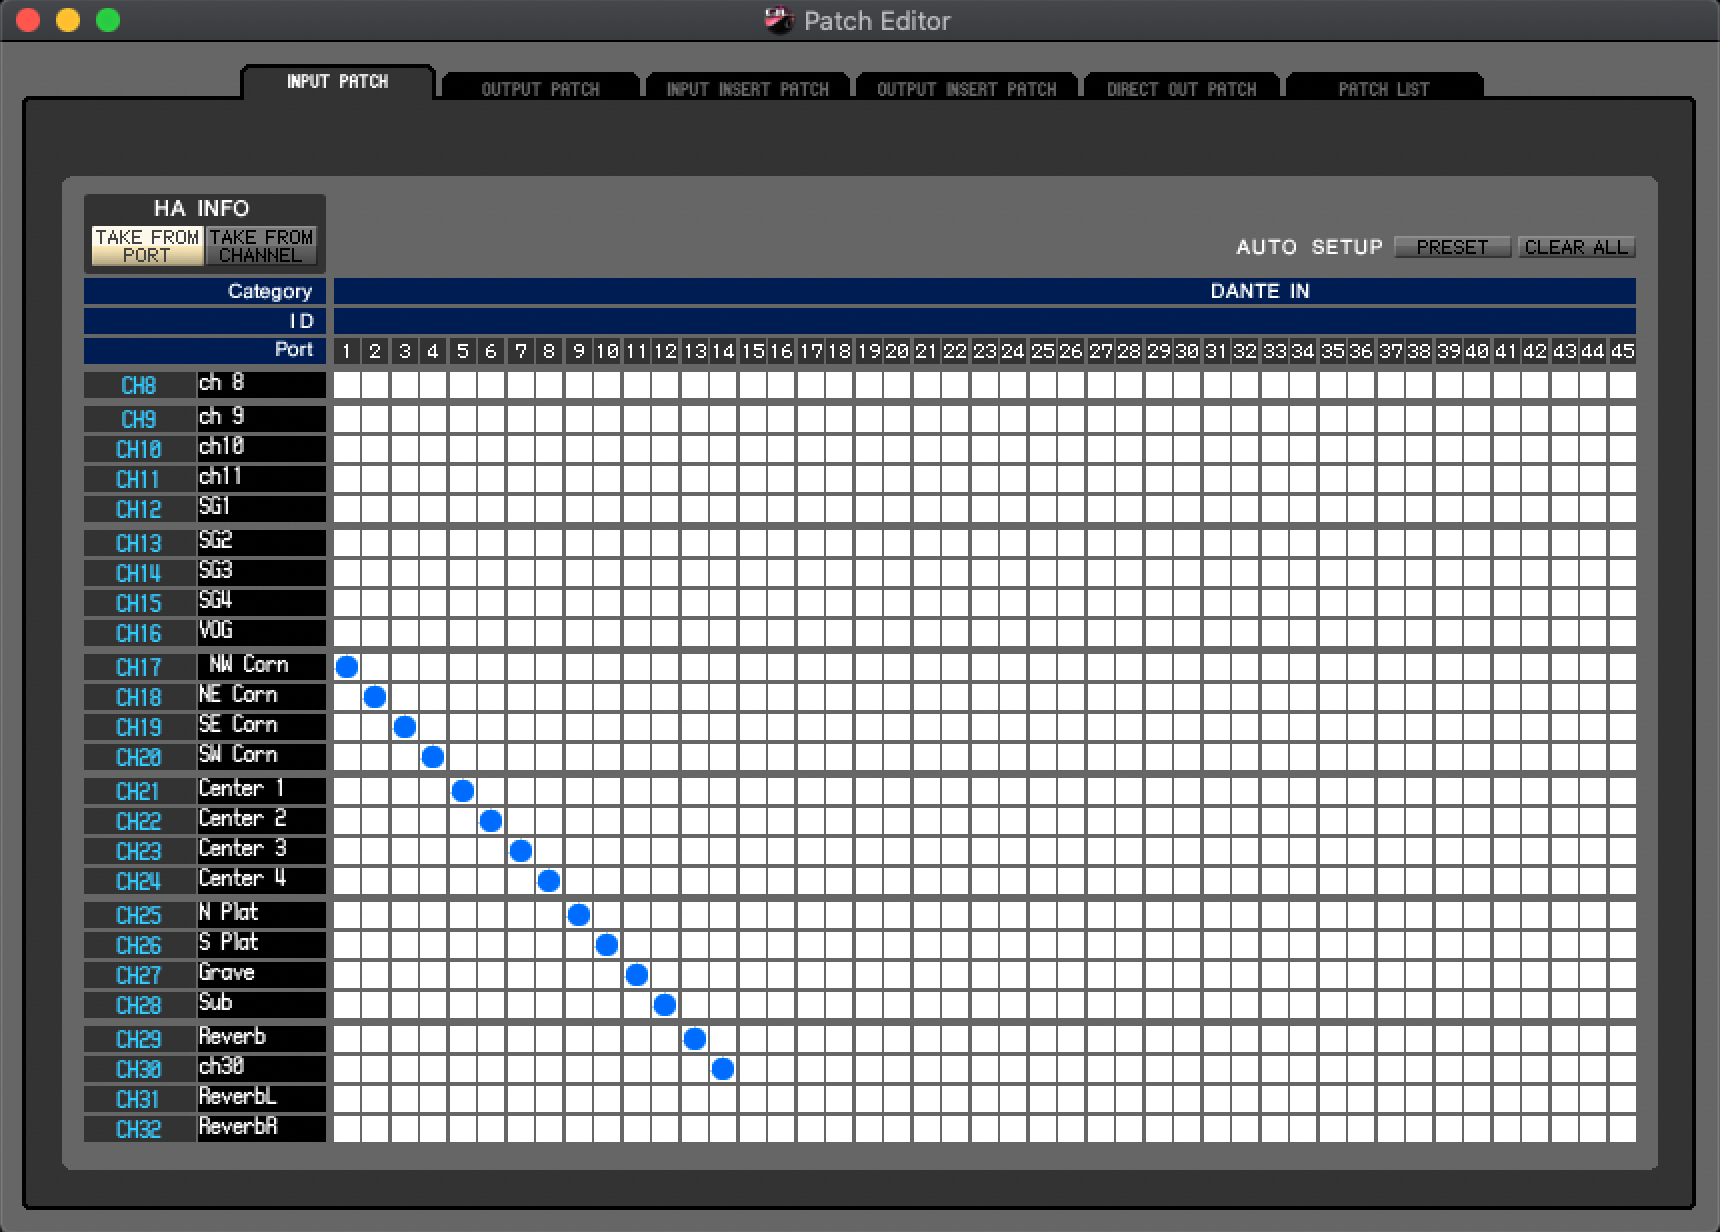The image size is (1720, 1232).
Task: Switch to the OUTPUT PATCH tab
Action: point(540,88)
